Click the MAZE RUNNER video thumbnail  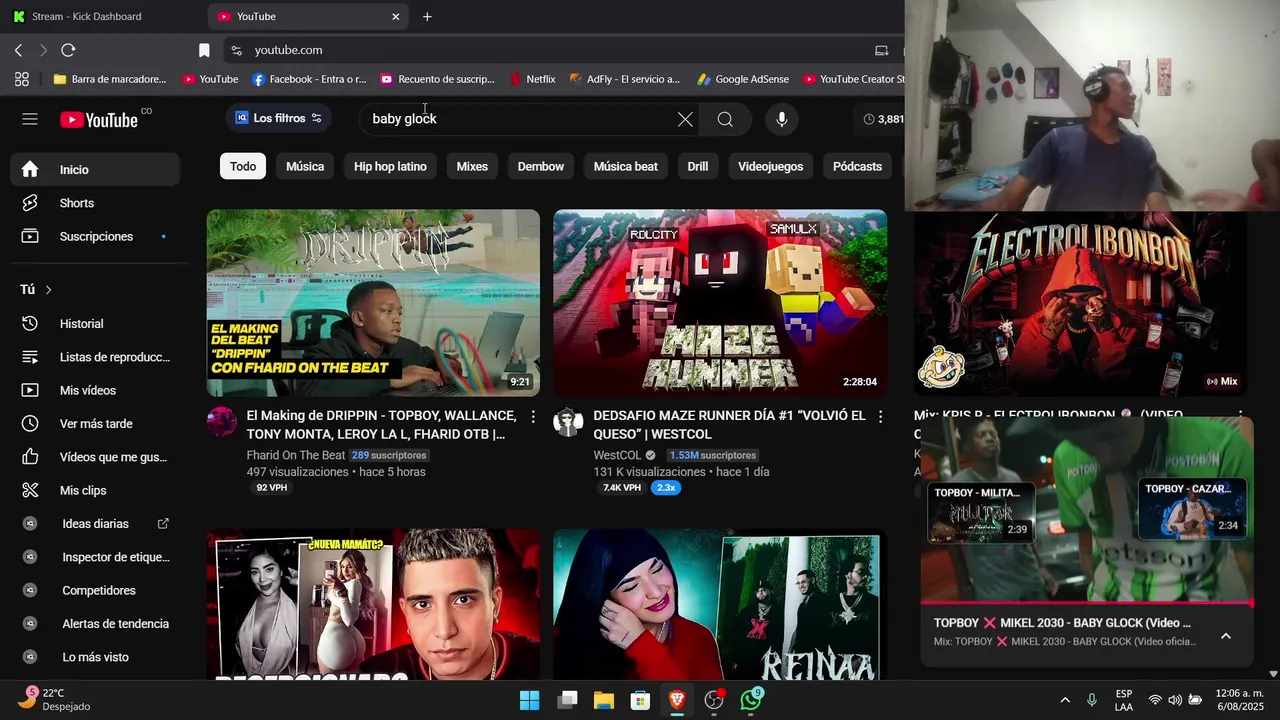click(x=720, y=303)
